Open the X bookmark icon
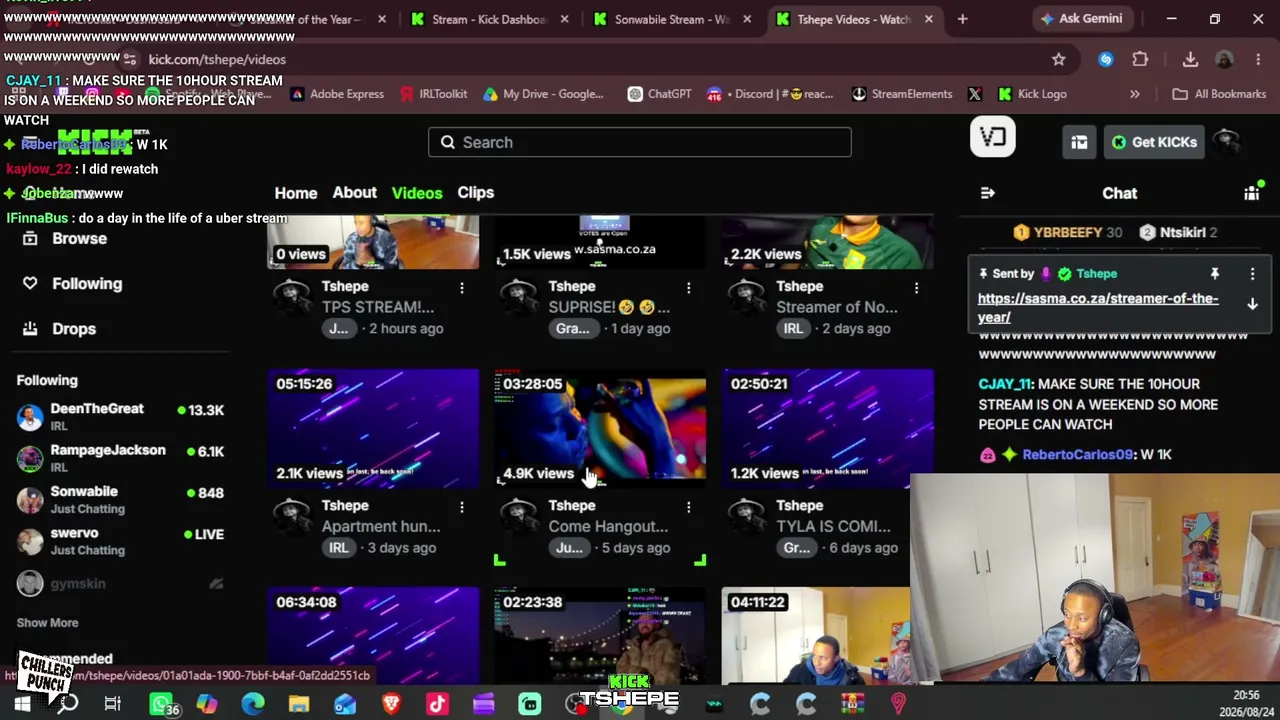 tap(975, 94)
